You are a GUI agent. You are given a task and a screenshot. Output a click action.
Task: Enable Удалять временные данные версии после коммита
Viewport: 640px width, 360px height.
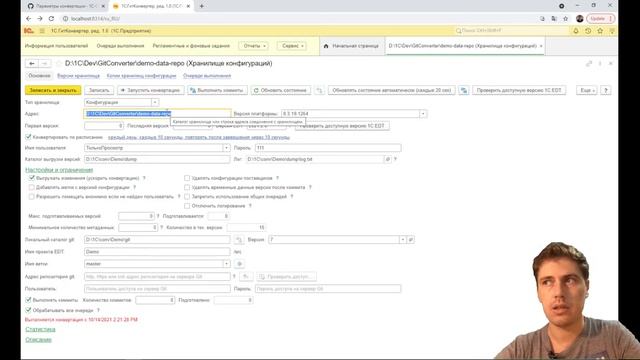(187, 187)
